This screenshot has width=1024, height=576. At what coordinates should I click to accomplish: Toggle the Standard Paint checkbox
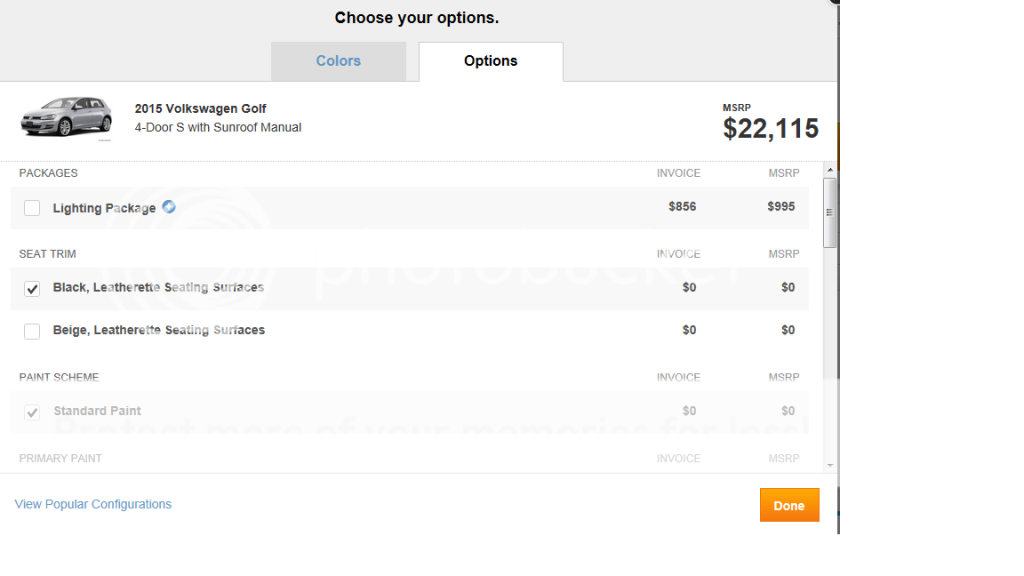click(32, 412)
